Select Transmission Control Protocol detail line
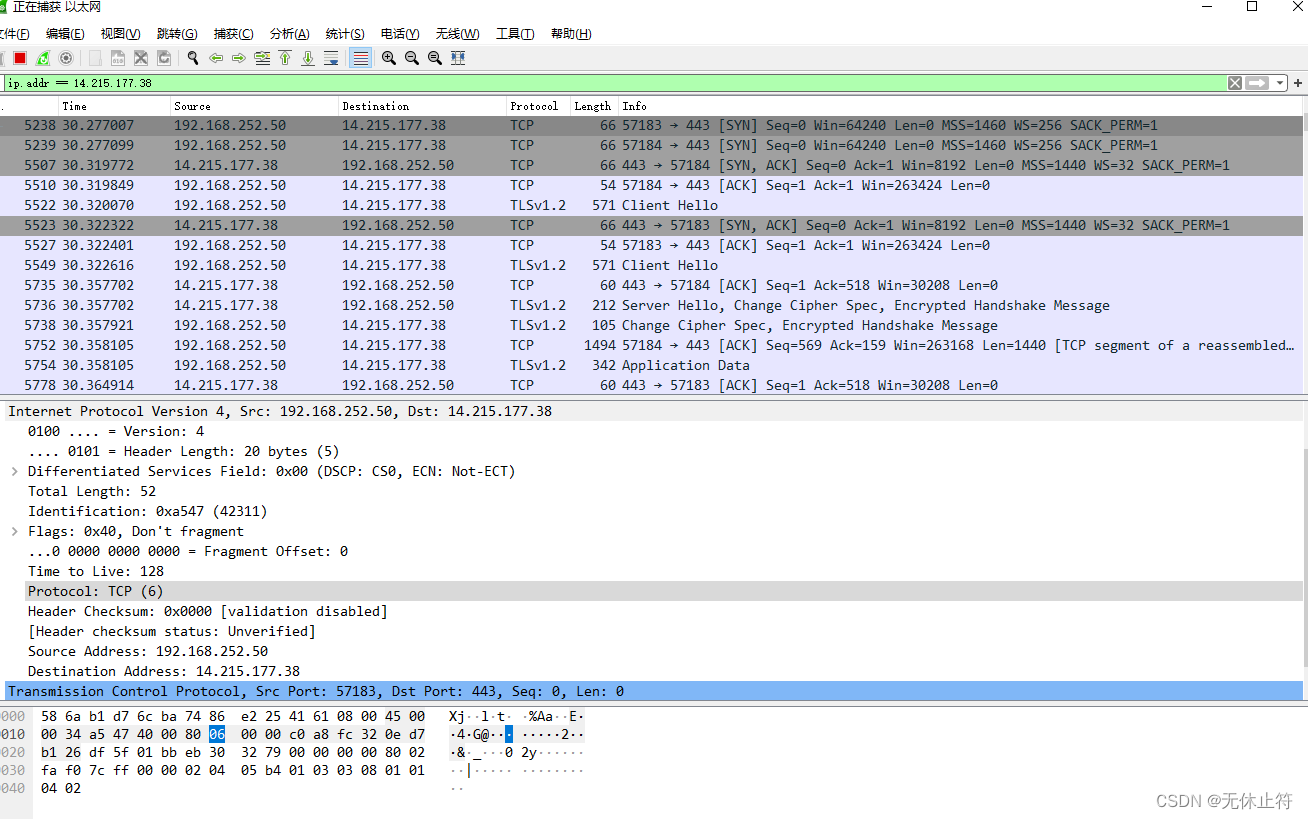The width and height of the screenshot is (1308, 819). coord(652,691)
